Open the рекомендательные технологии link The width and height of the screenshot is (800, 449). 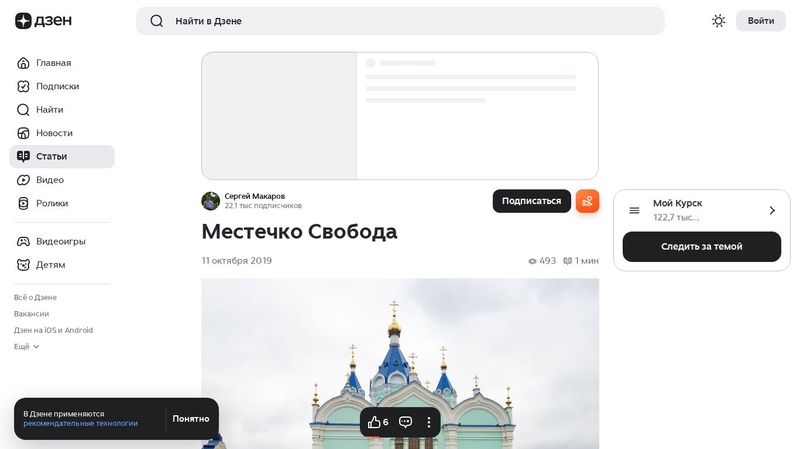pyautogui.click(x=80, y=424)
